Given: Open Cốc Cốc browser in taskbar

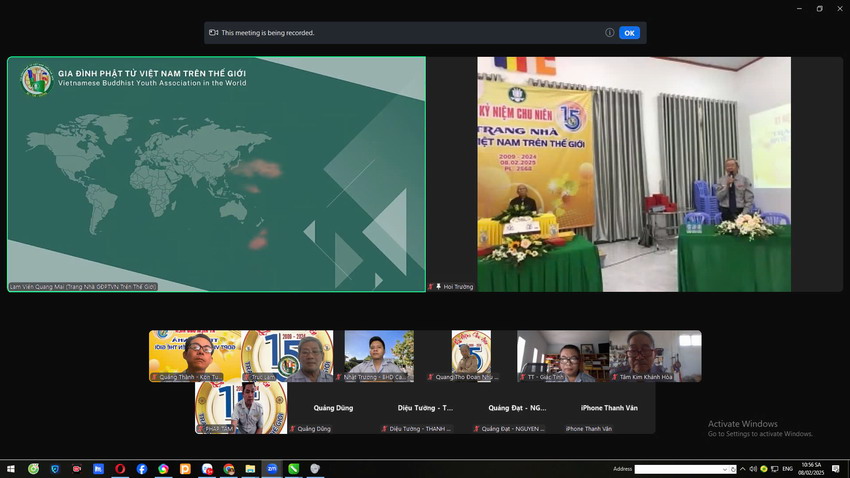Looking at the screenshot, I should point(33,469).
